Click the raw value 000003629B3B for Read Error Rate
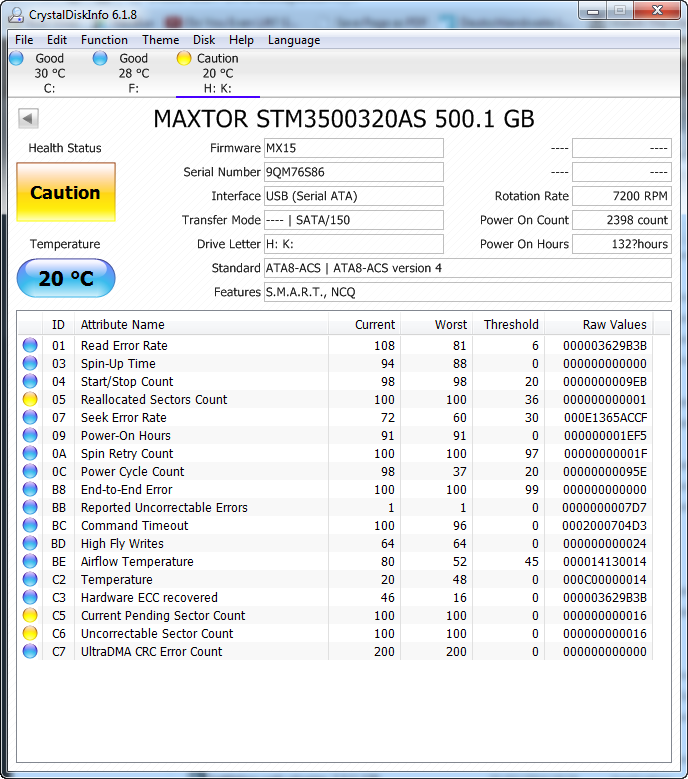This screenshot has width=688, height=779. tap(605, 345)
